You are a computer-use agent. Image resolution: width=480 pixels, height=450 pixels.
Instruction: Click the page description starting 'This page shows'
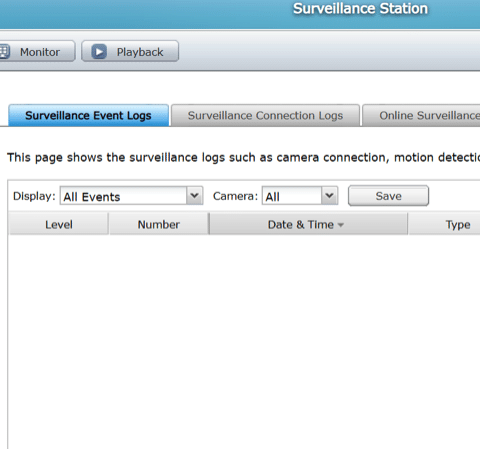click(244, 157)
